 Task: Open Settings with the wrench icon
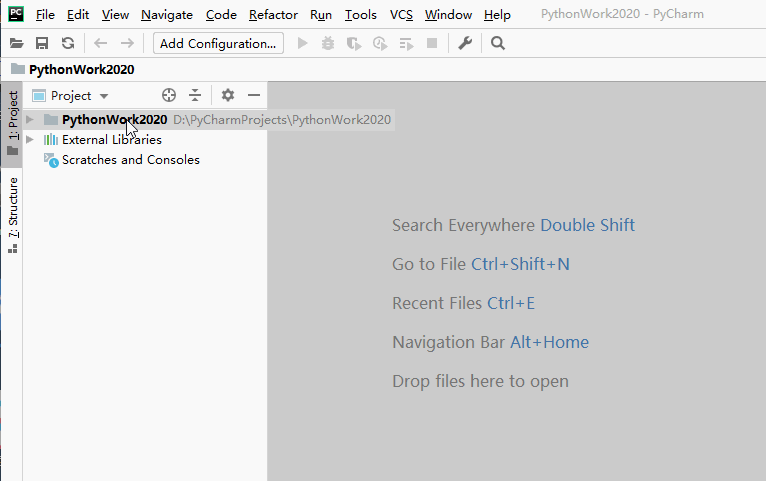coord(465,43)
